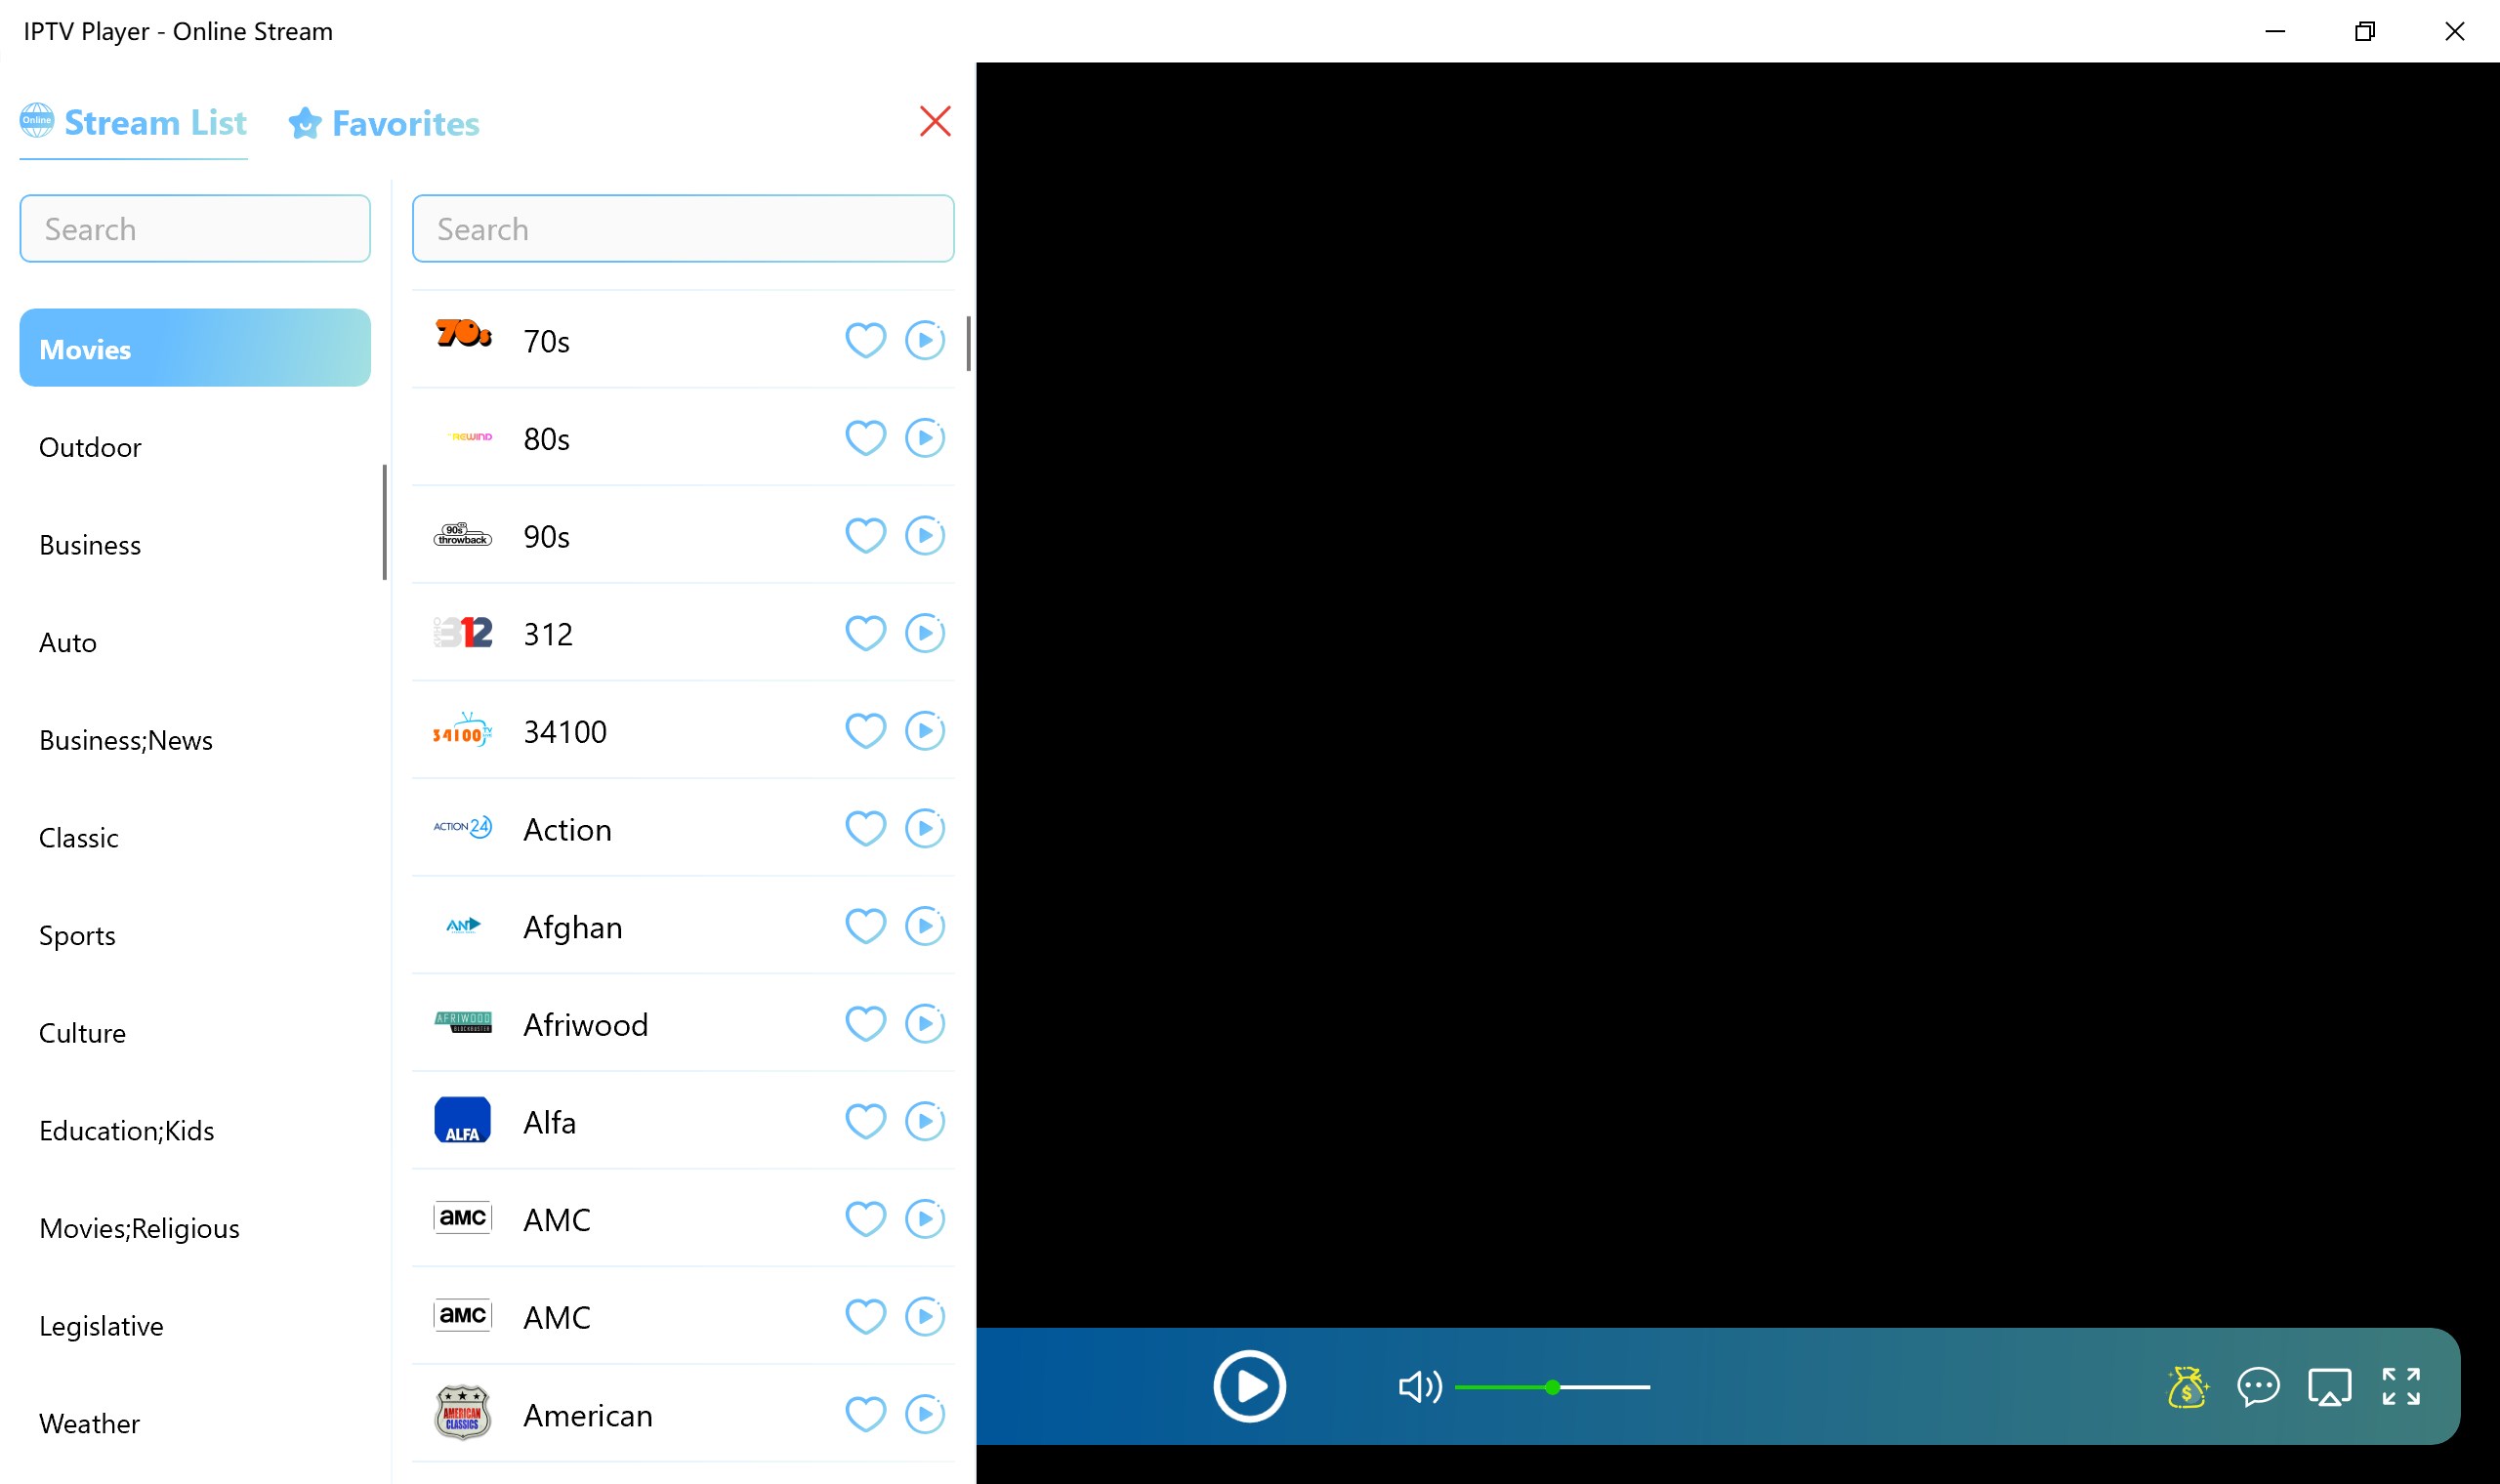The height and width of the screenshot is (1484, 2500).
Task: Start playing the Afriwood channel
Action: click(x=925, y=1024)
